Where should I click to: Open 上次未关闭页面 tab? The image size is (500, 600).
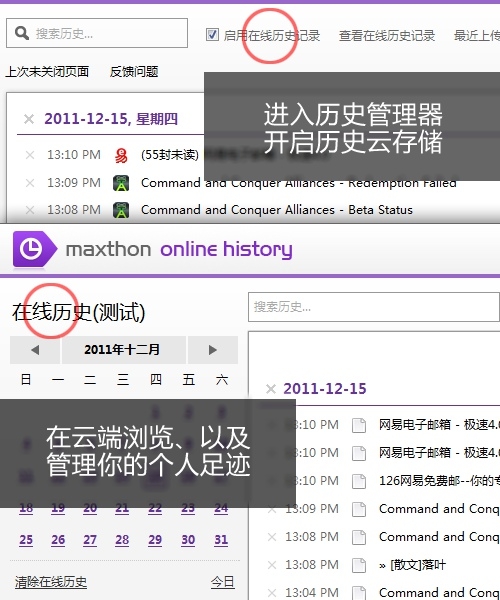[47, 72]
